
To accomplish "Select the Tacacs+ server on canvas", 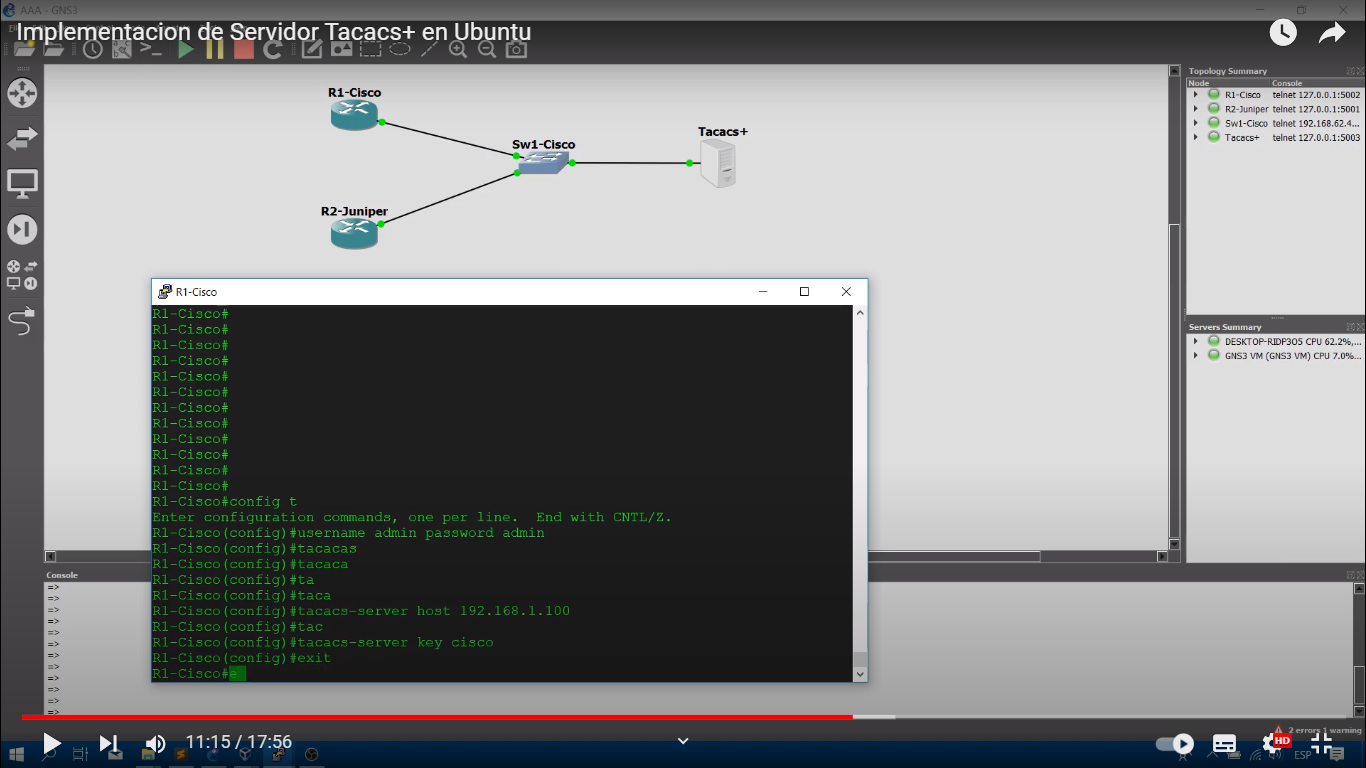I will coord(719,163).
